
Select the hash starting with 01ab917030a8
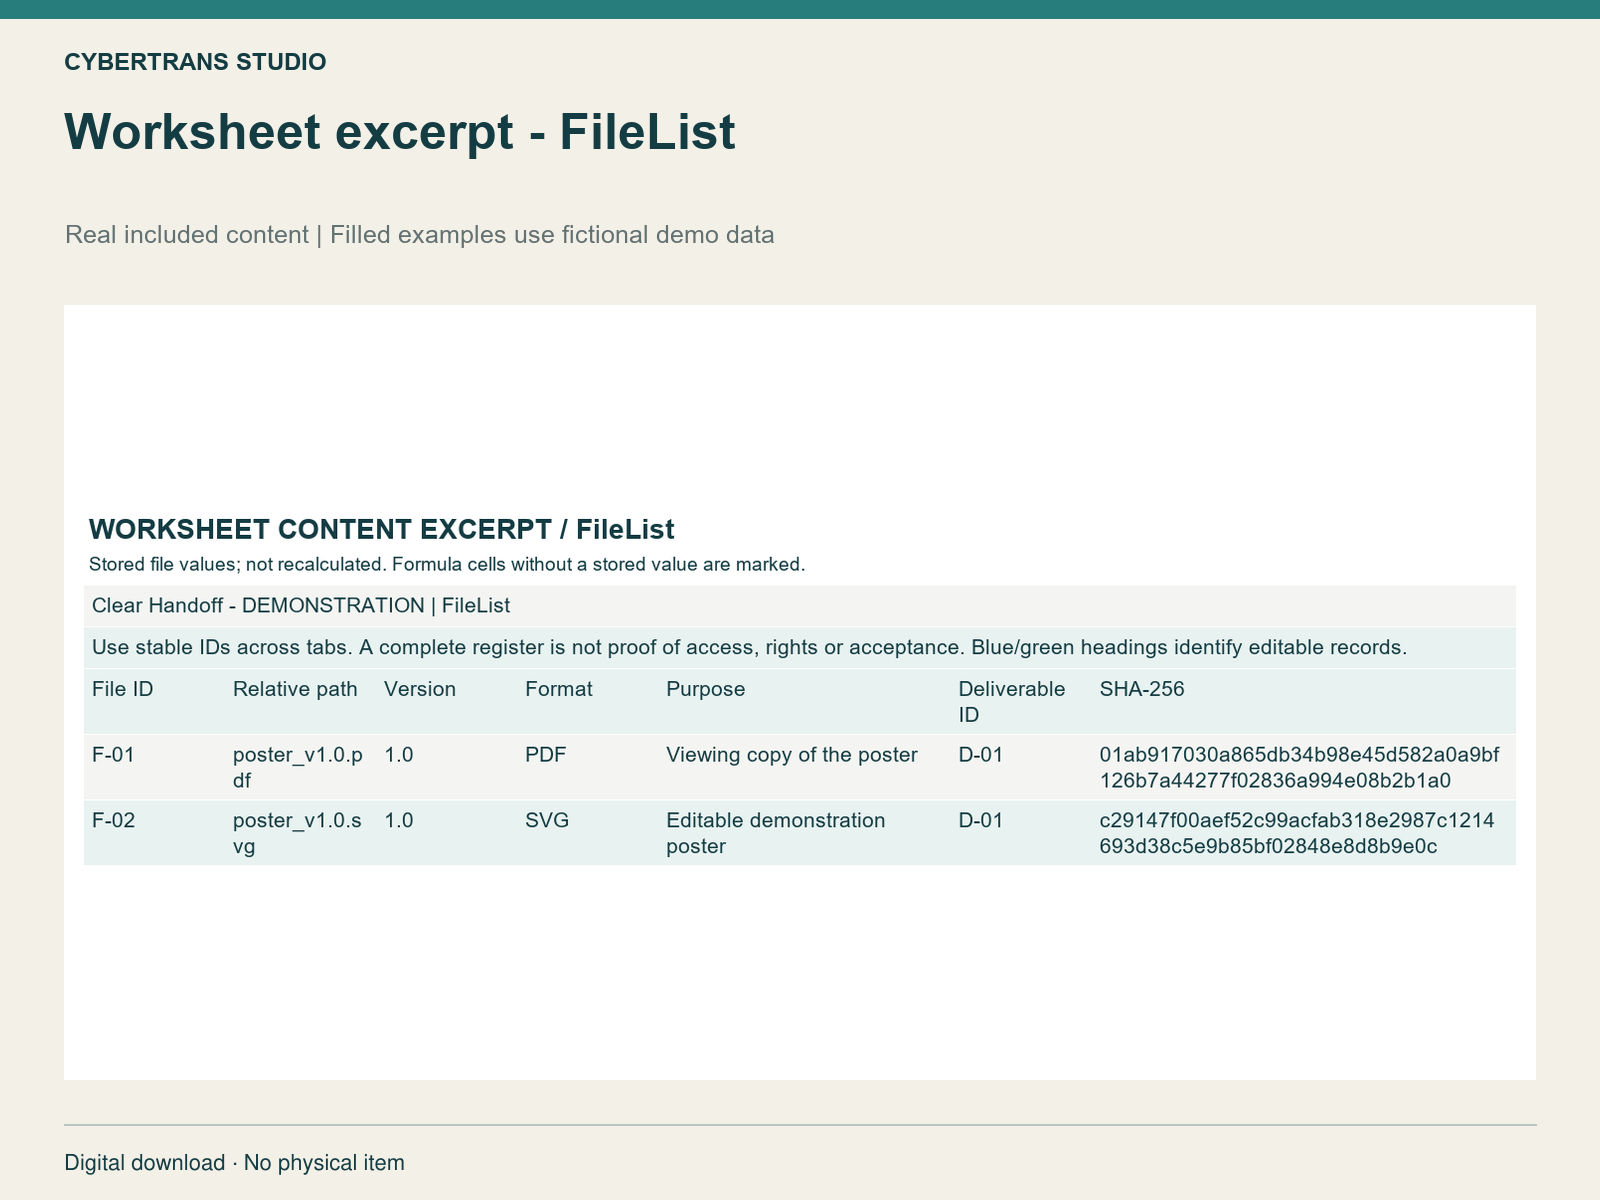click(1299, 768)
